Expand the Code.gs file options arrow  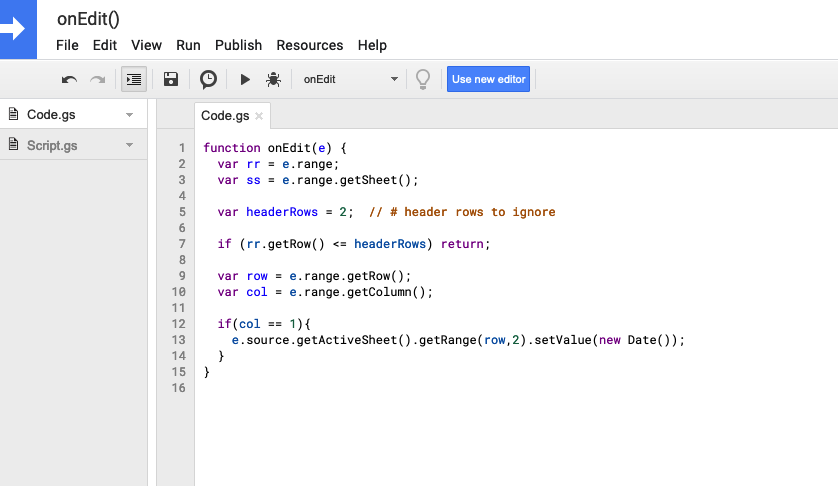[129, 115]
